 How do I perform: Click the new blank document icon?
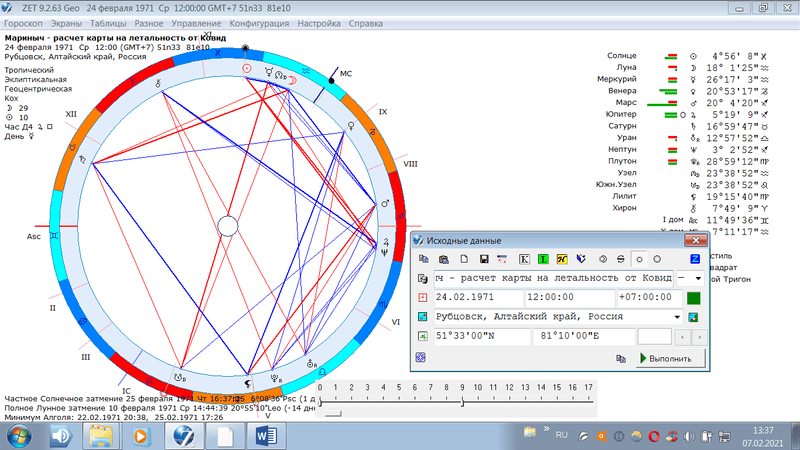pos(465,259)
